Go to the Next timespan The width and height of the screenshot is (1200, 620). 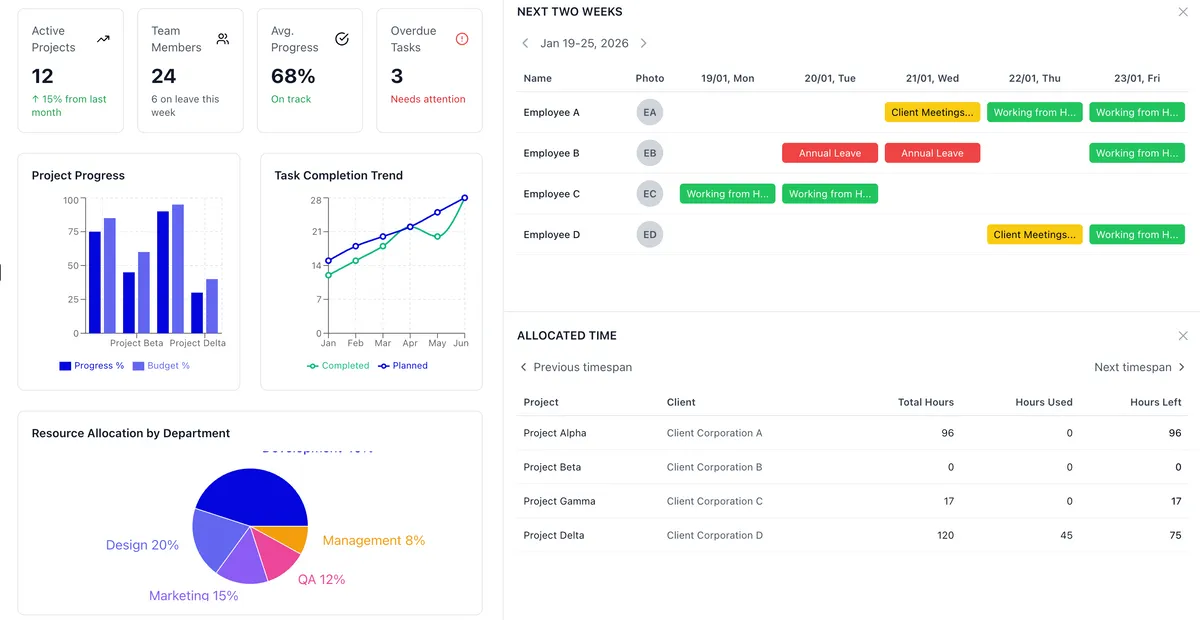1139,367
